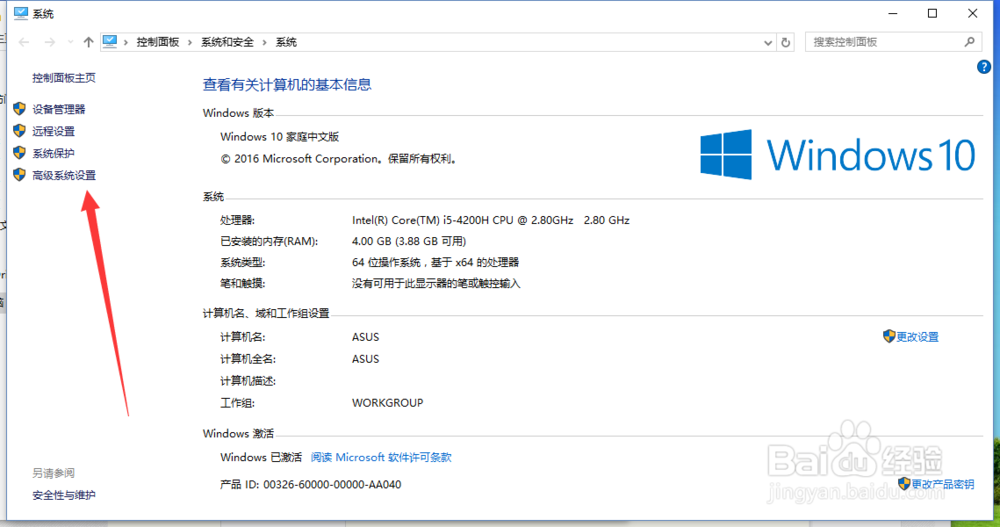Open recent locations dropdown arrow
Image resolution: width=1000 pixels, height=527 pixels.
click(70, 42)
